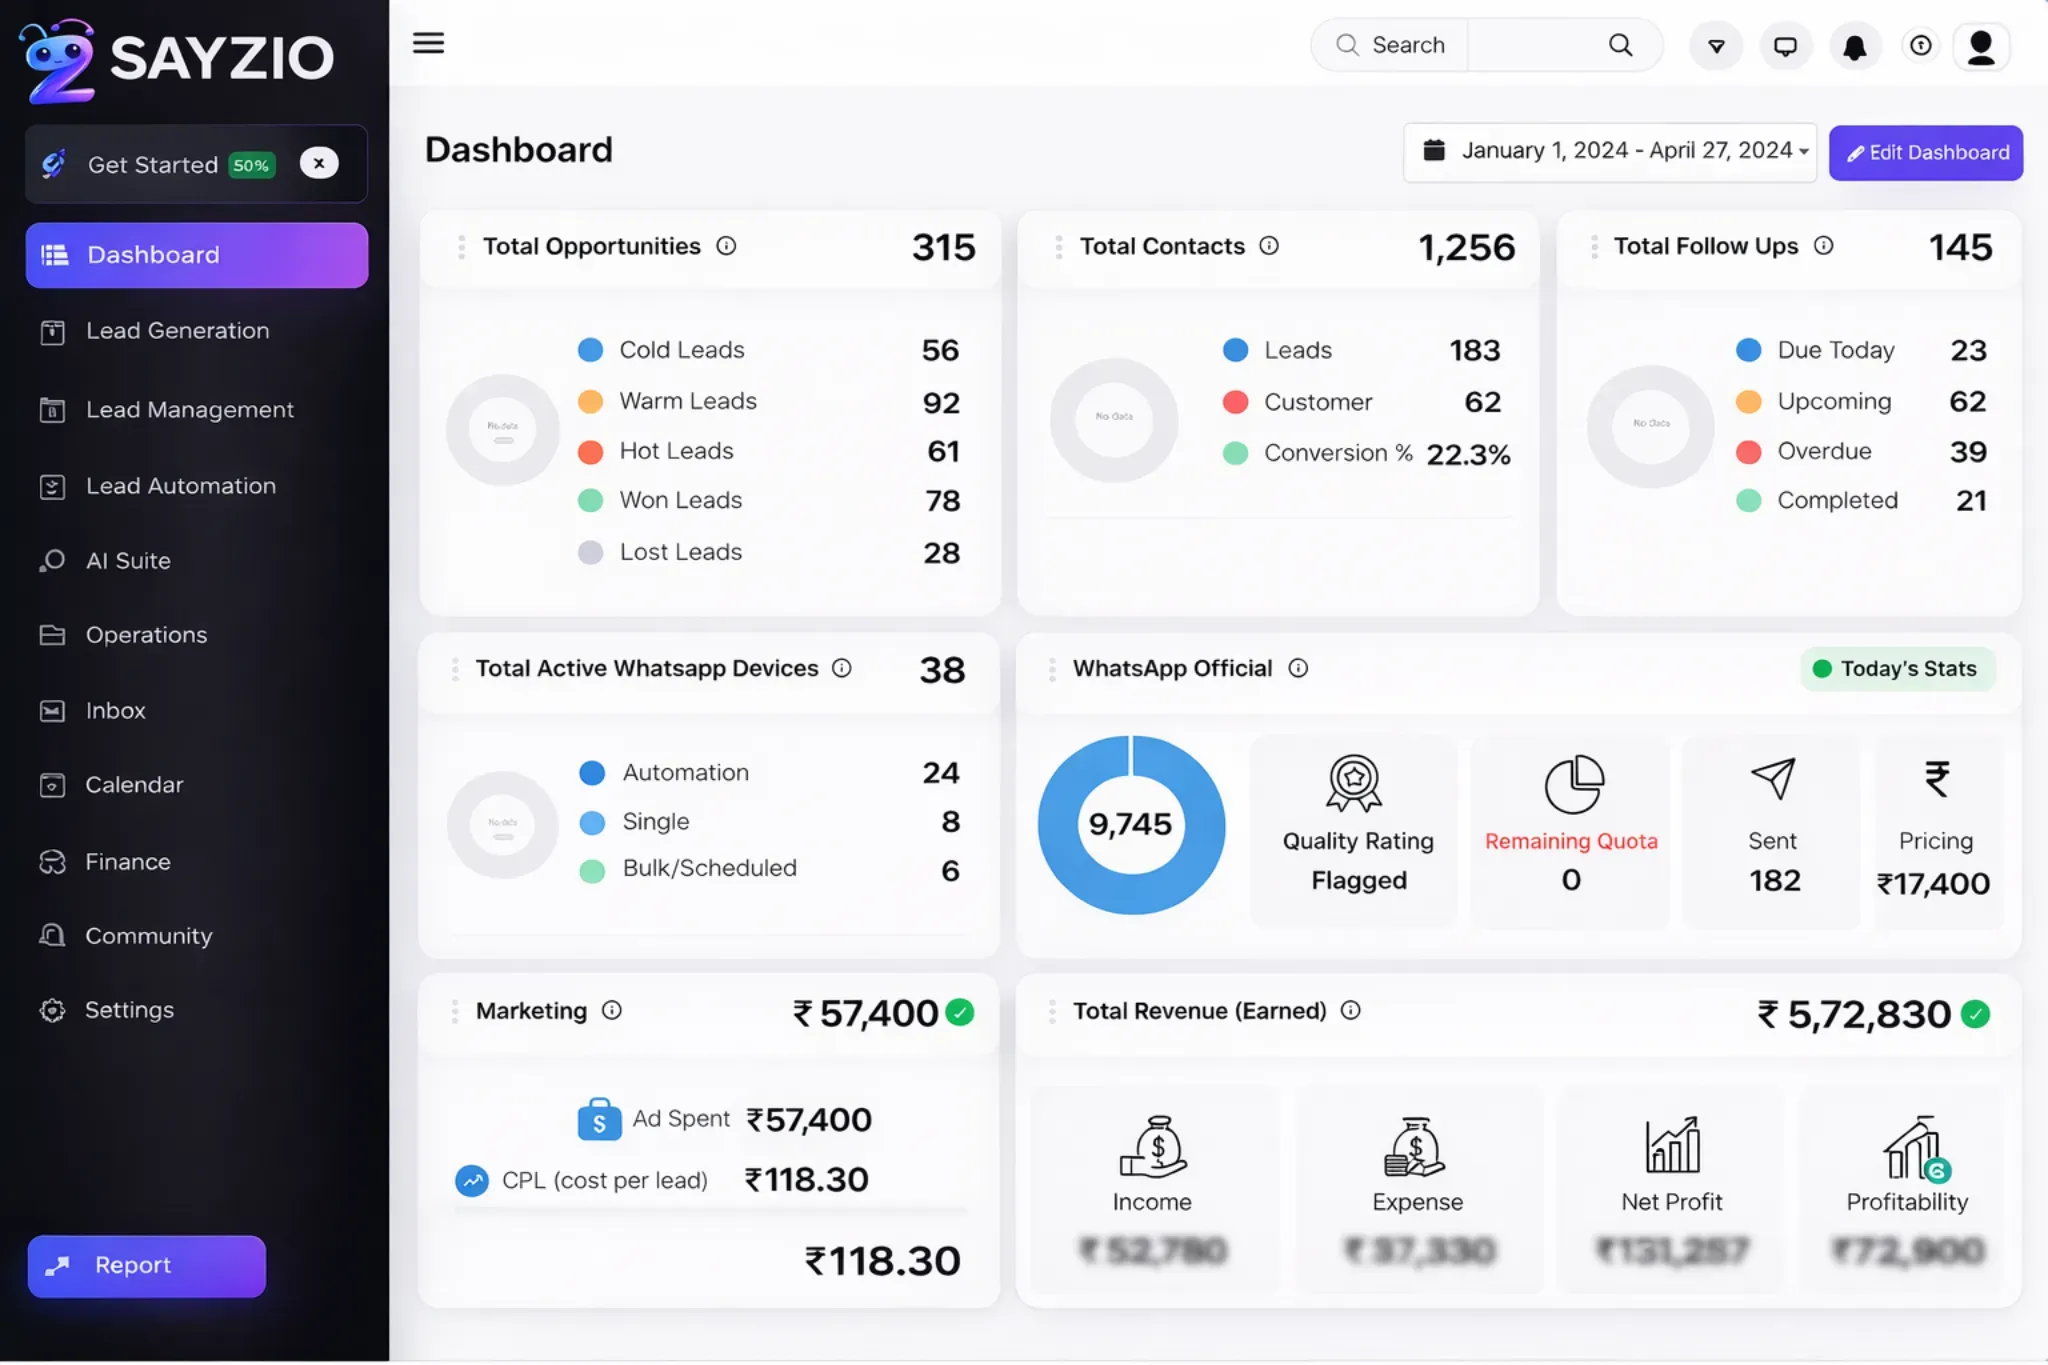Click the info icon next to WhatsApp Official
2048x1365 pixels.
1298,668
